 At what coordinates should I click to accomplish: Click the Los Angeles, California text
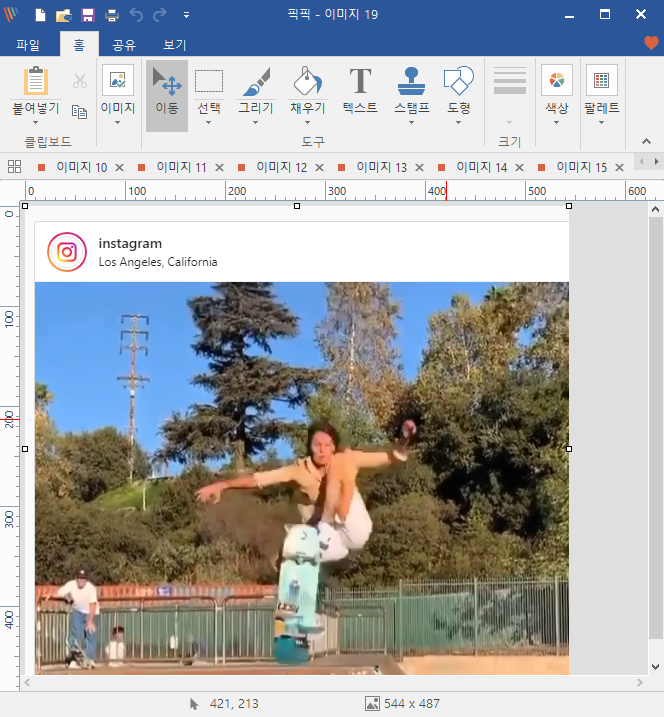[158, 262]
